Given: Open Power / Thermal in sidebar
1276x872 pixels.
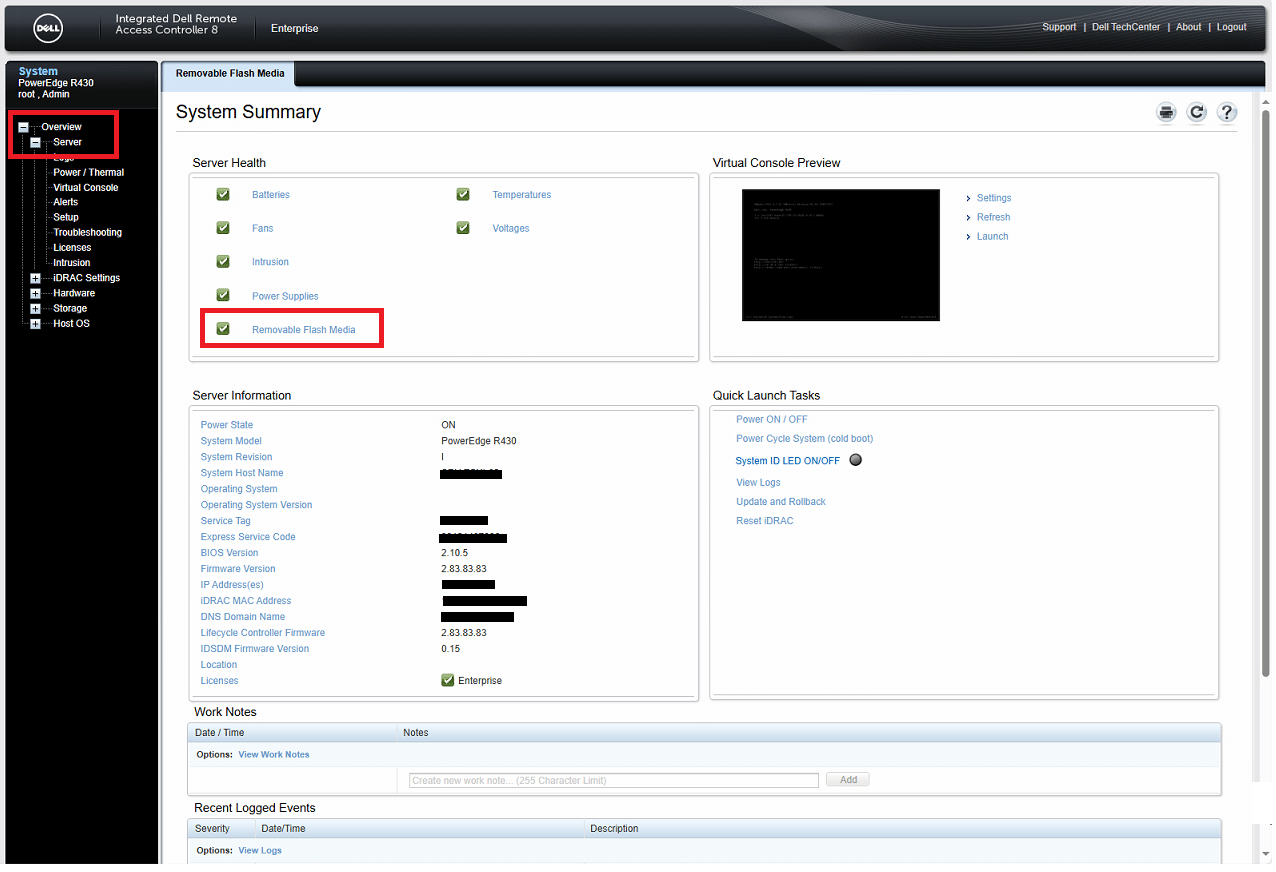Looking at the screenshot, I should click(88, 172).
